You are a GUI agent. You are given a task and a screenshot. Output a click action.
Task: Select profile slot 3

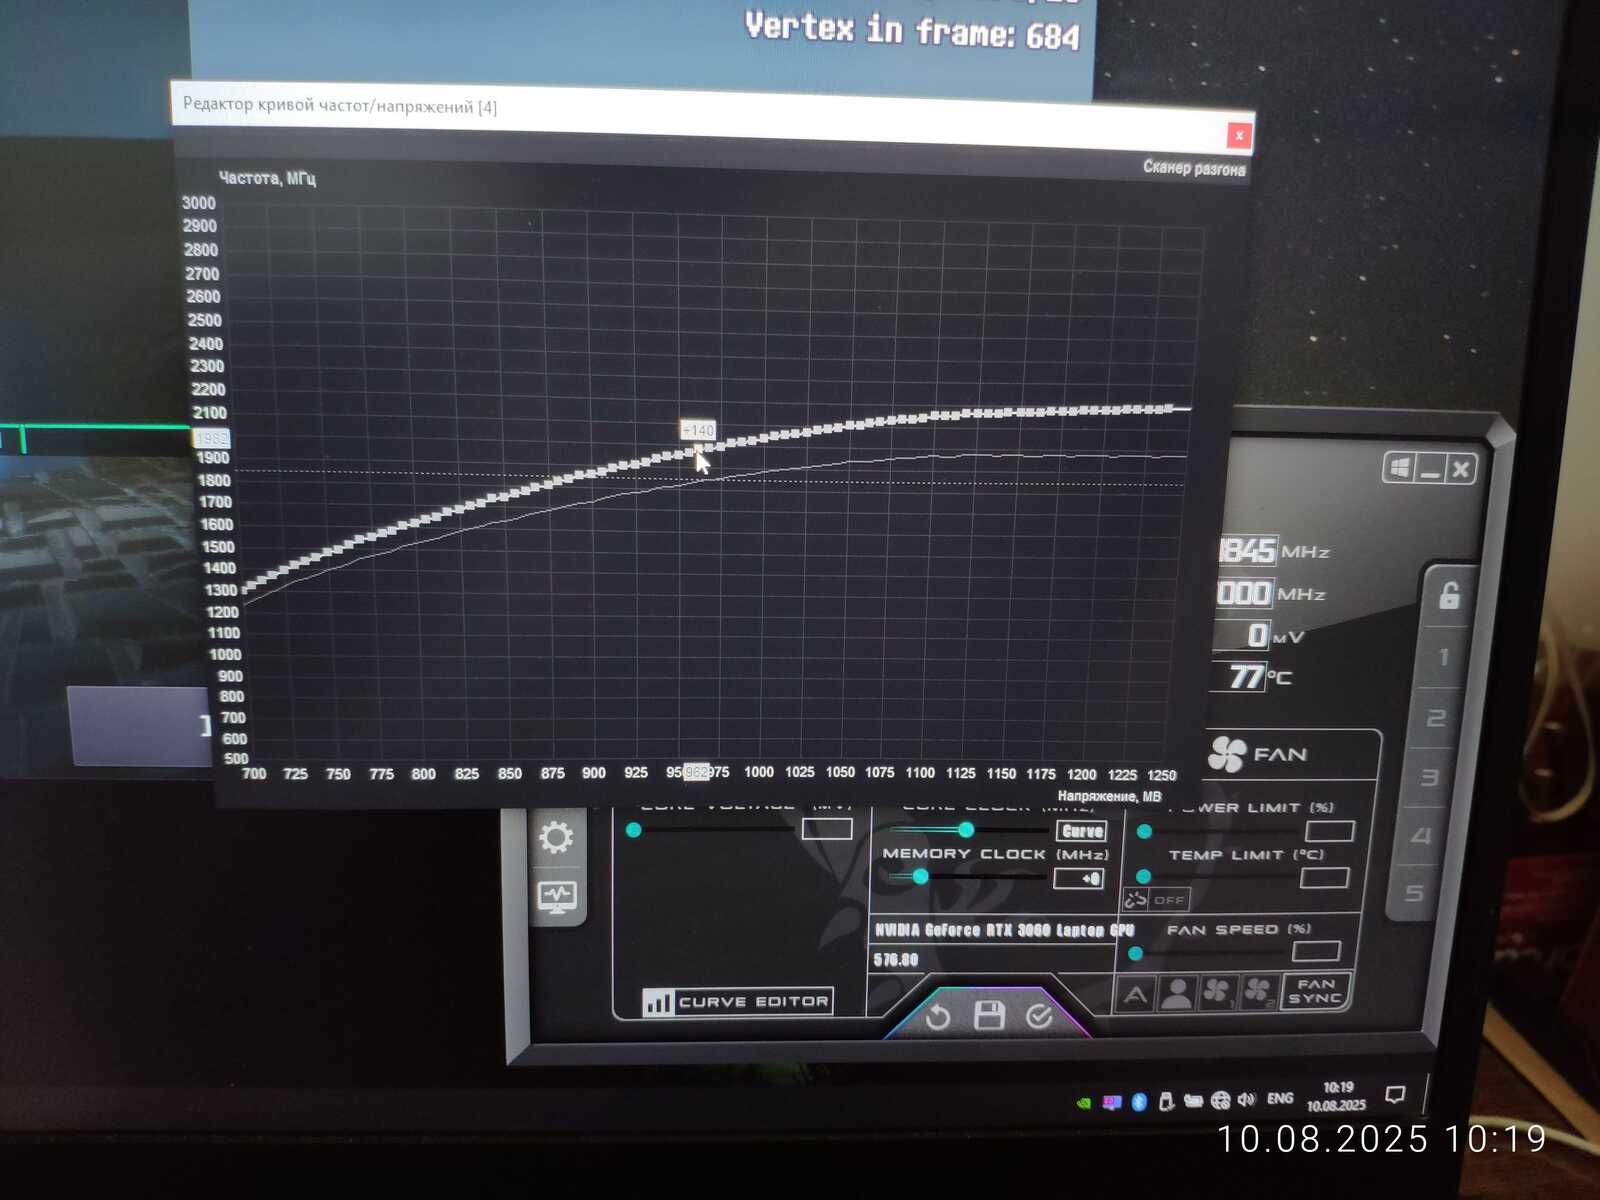[x=1429, y=777]
